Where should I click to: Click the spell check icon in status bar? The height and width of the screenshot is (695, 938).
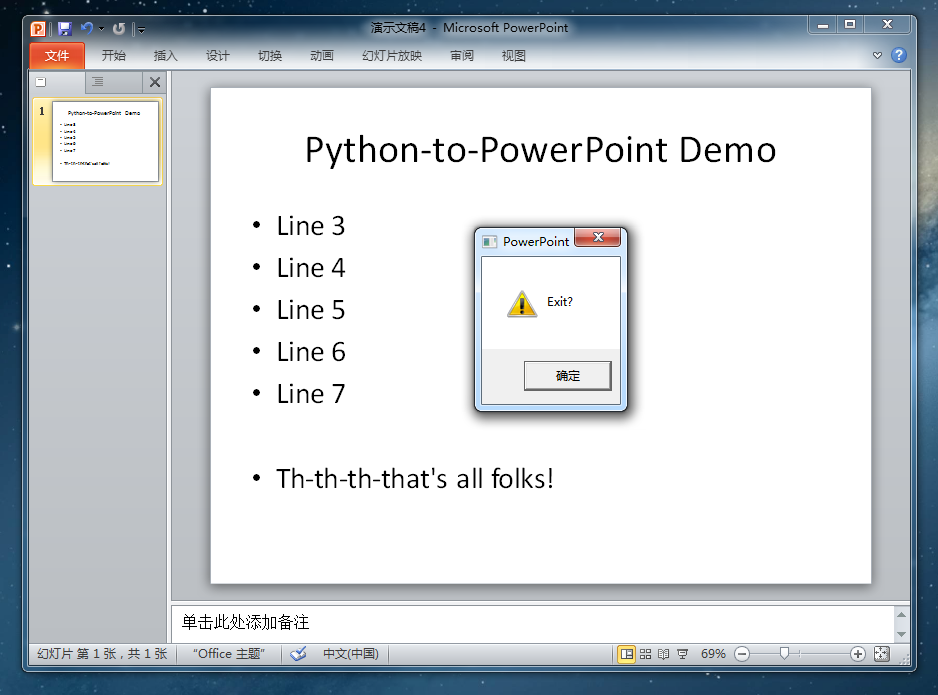(x=298, y=654)
